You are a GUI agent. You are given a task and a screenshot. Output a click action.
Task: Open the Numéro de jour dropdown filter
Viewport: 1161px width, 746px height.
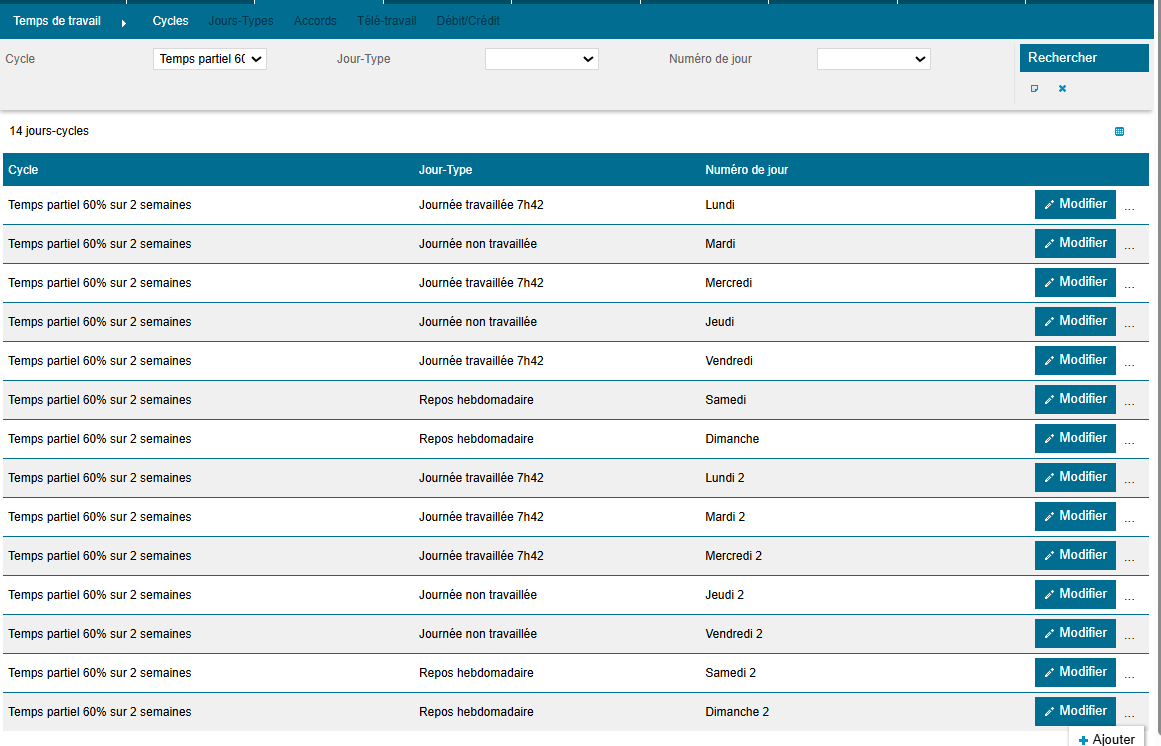pyautogui.click(x=873, y=59)
